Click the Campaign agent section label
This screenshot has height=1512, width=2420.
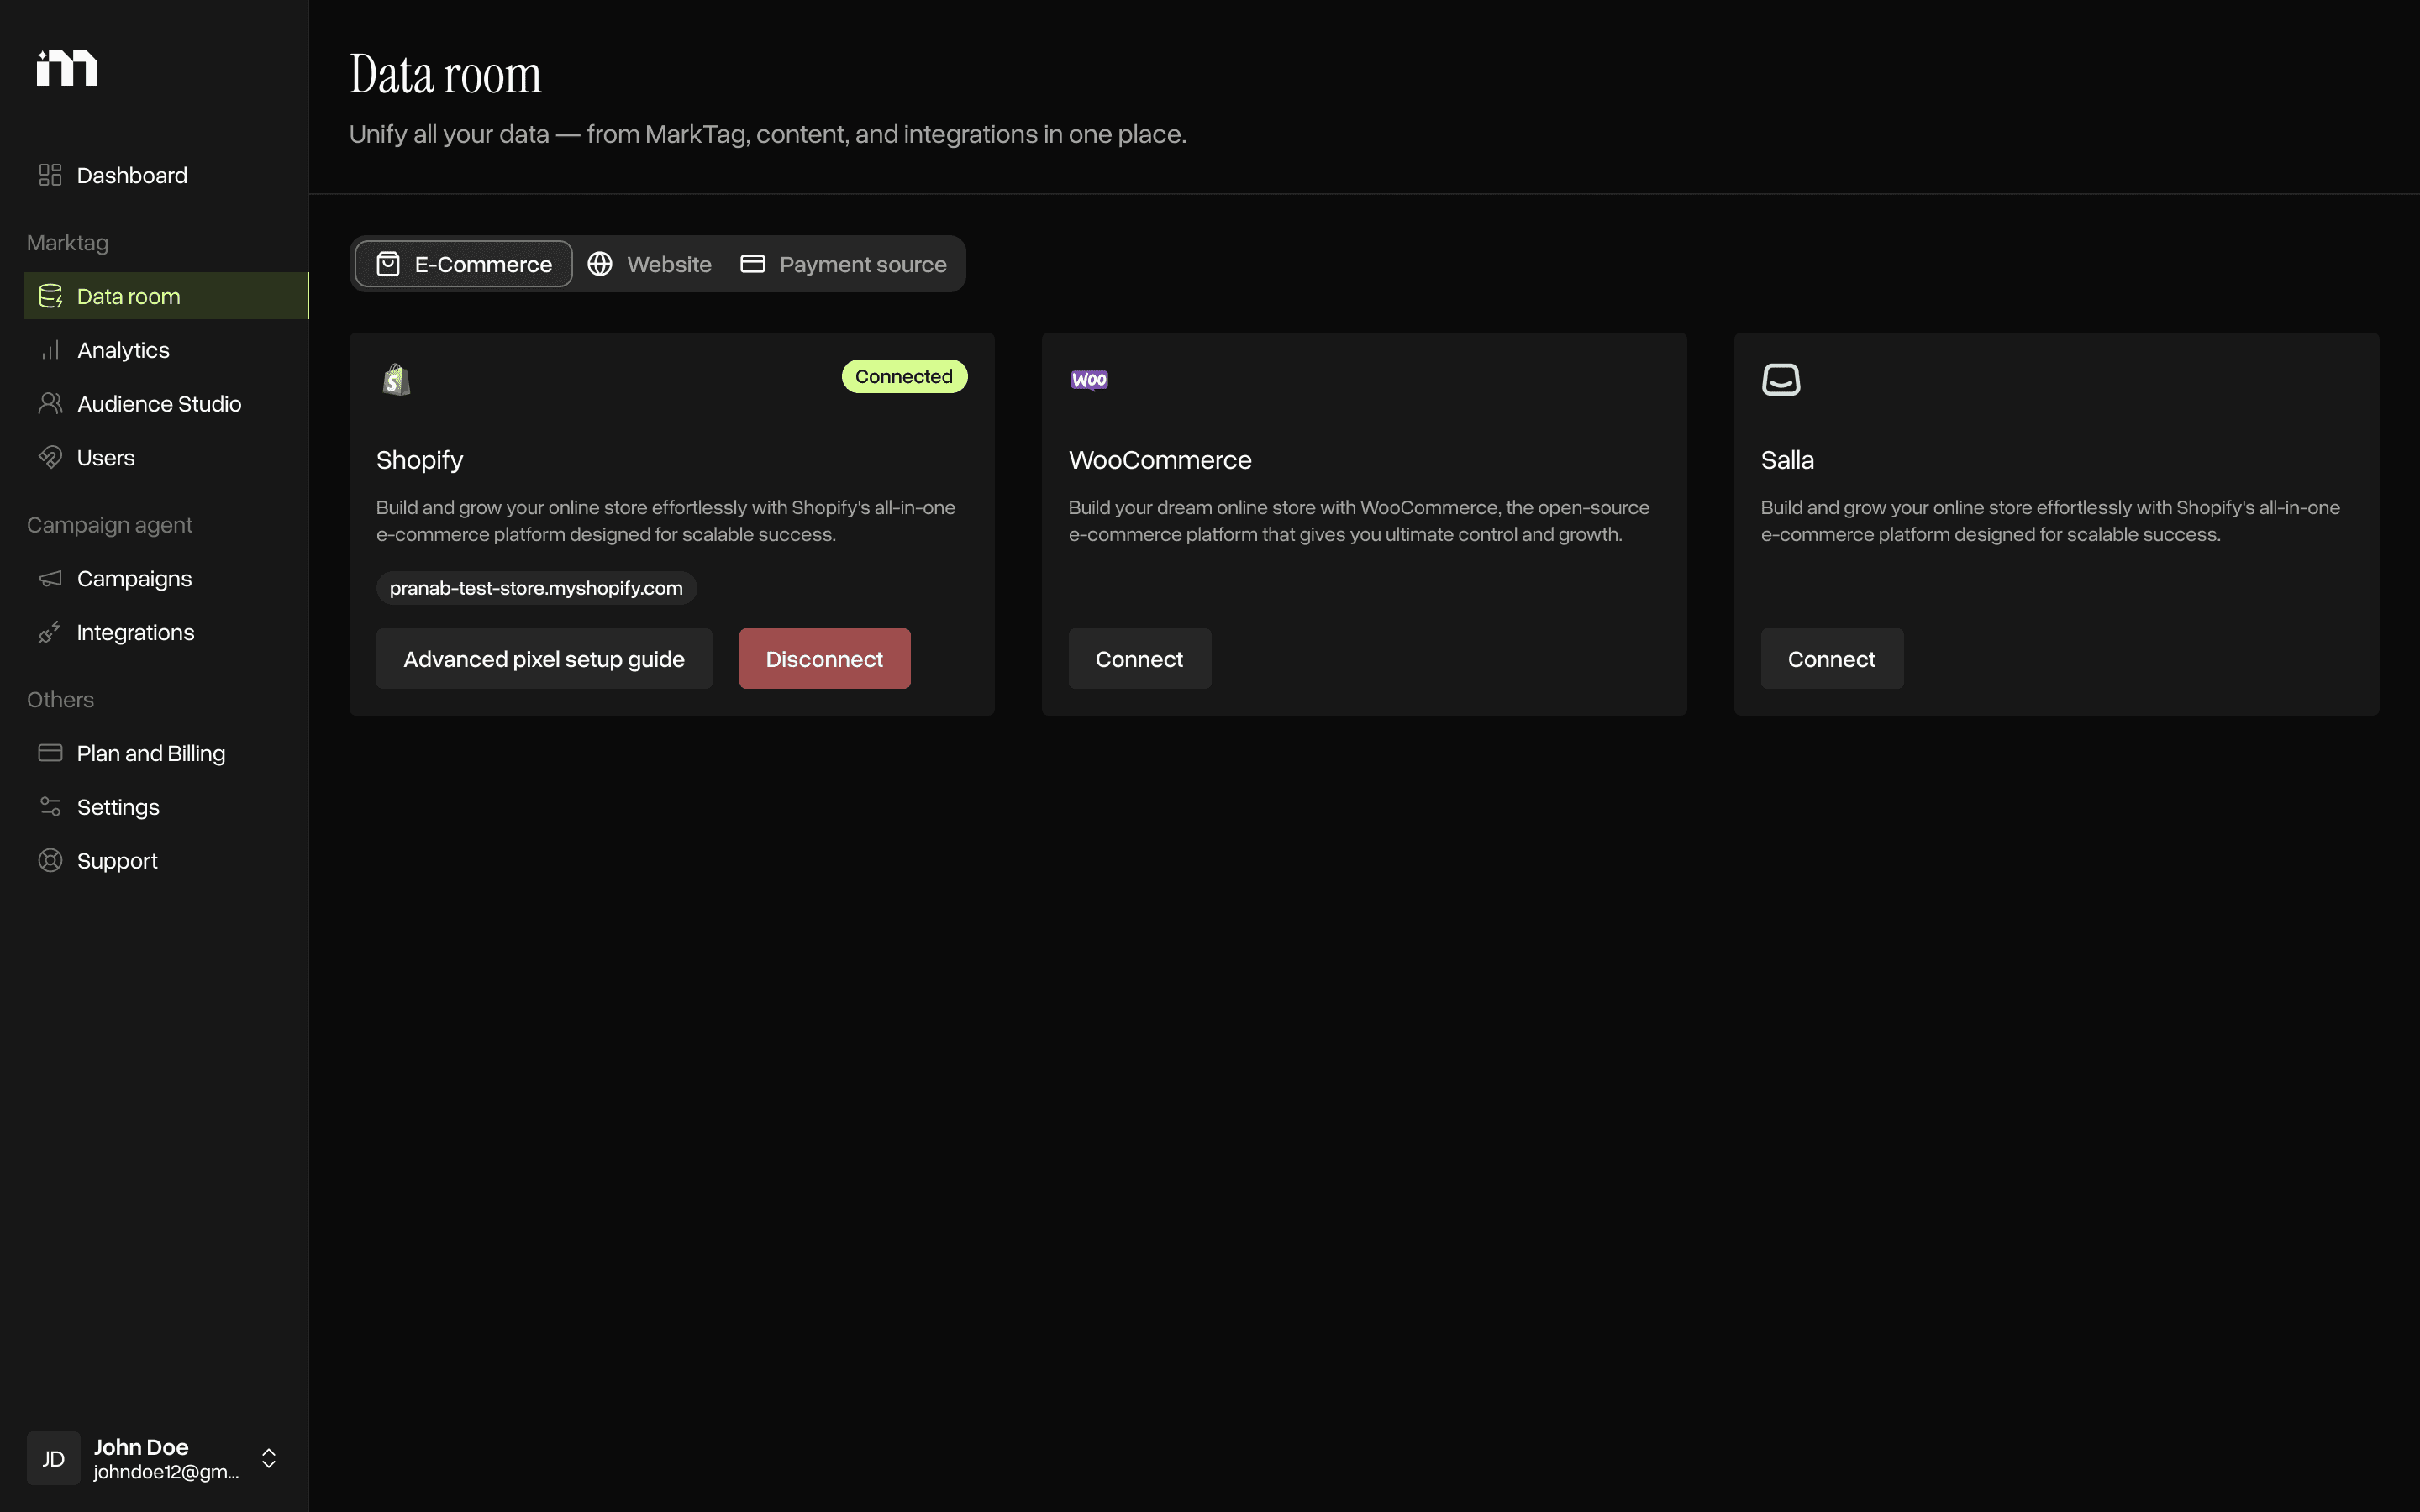(x=110, y=525)
